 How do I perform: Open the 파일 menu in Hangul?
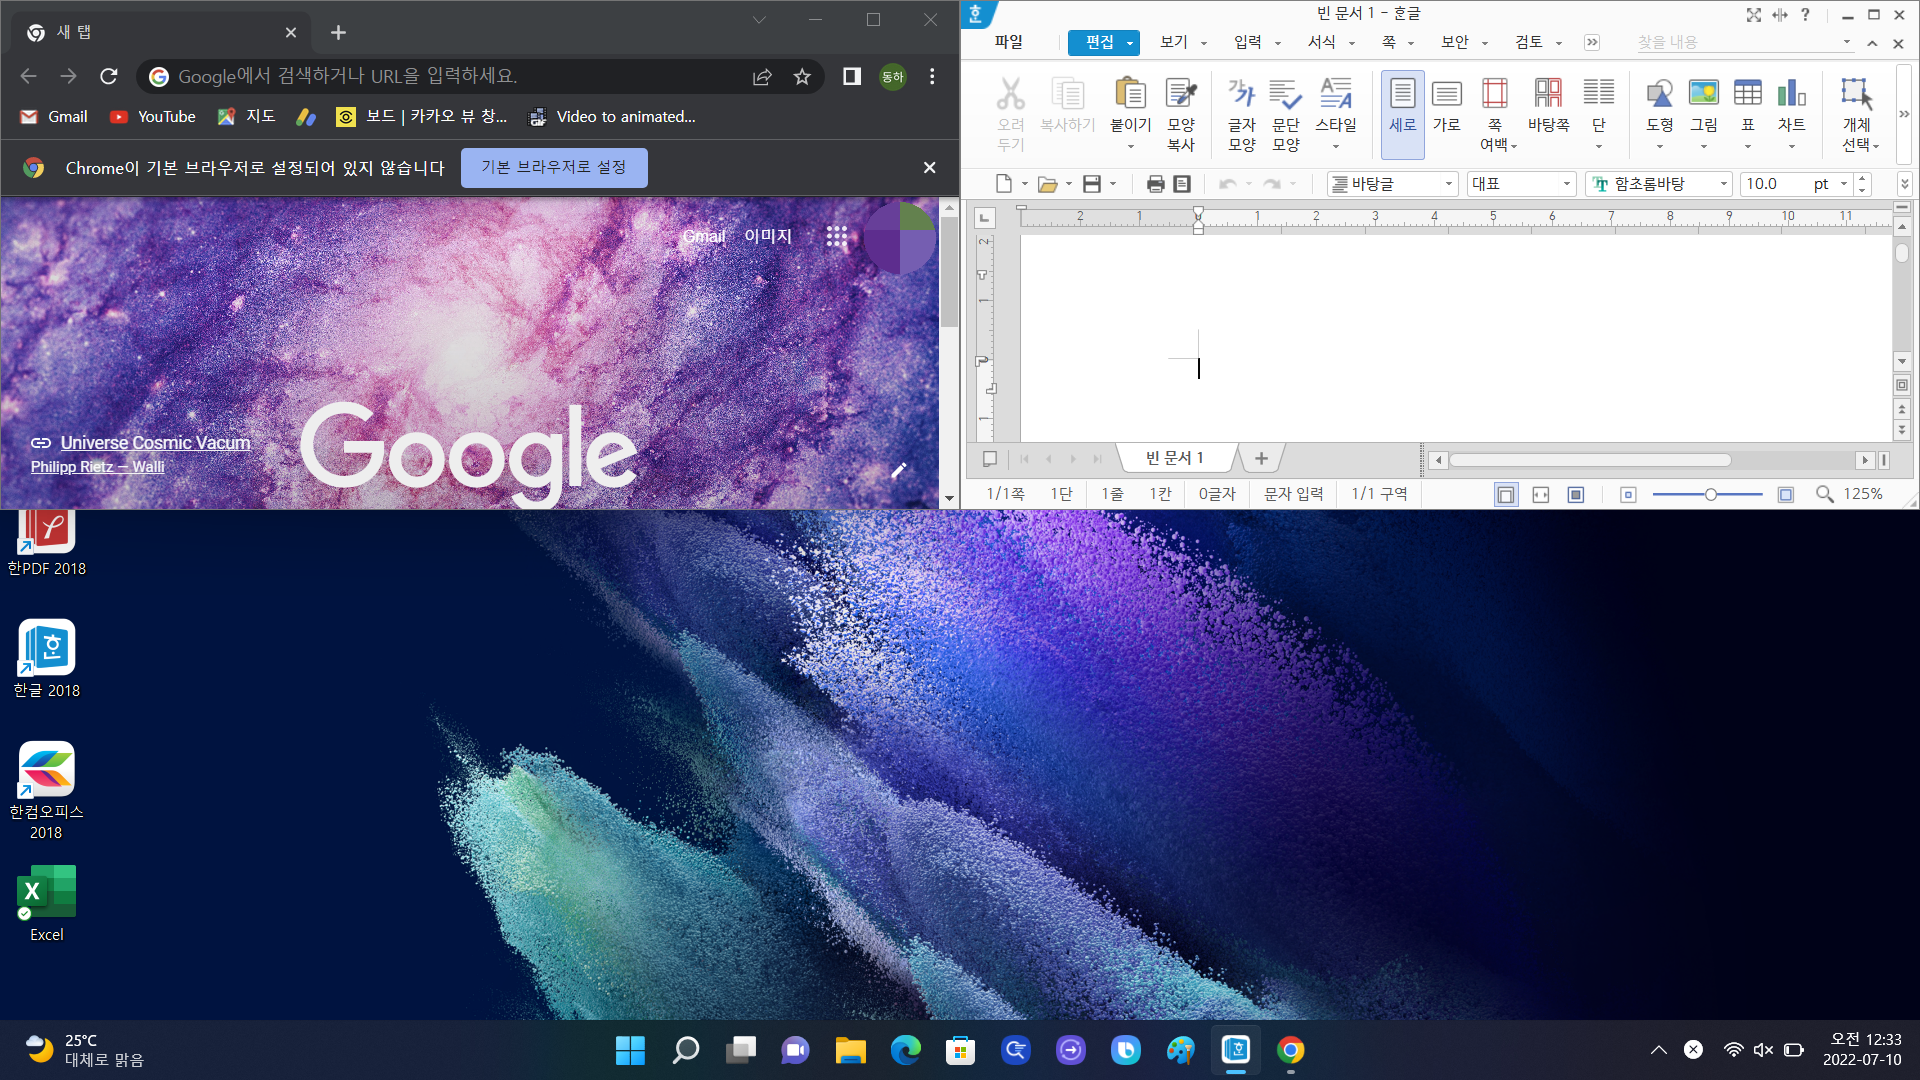(x=1008, y=42)
